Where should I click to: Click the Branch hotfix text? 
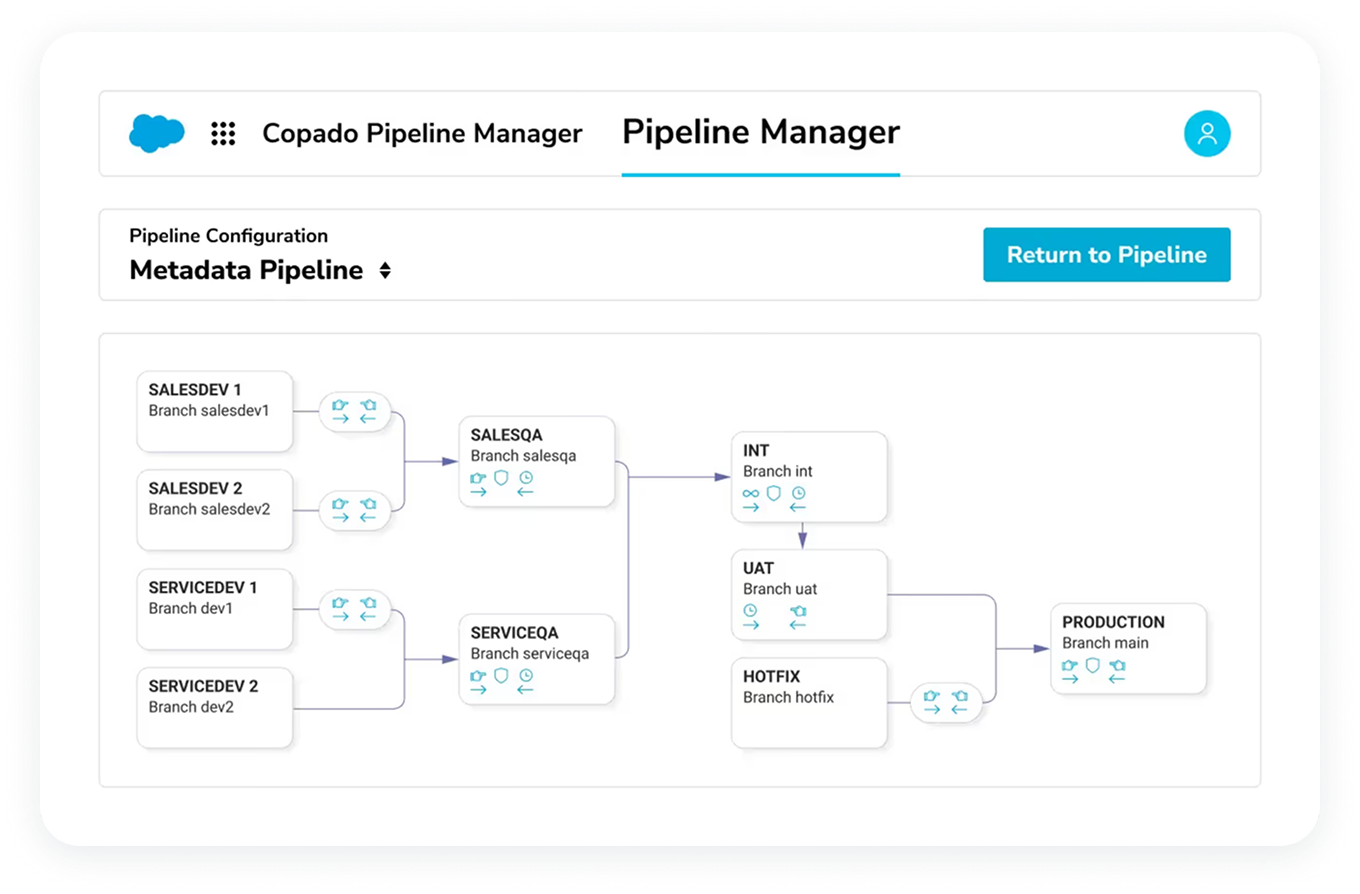788,698
